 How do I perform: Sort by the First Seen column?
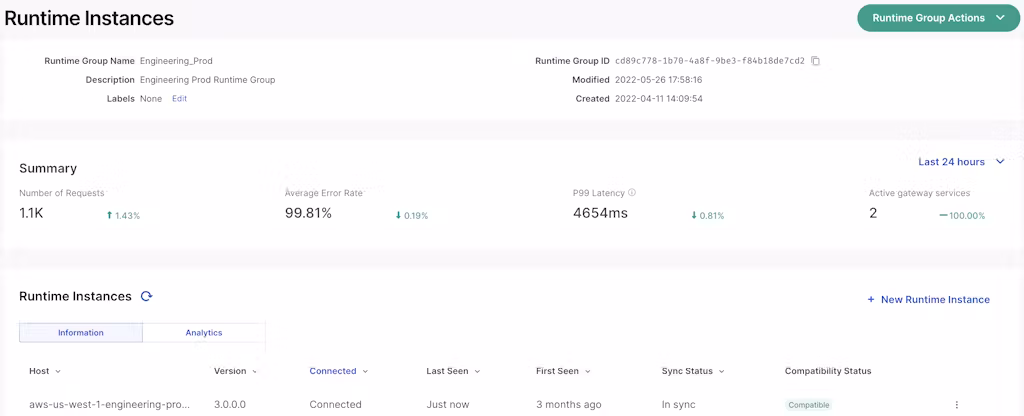coord(563,371)
